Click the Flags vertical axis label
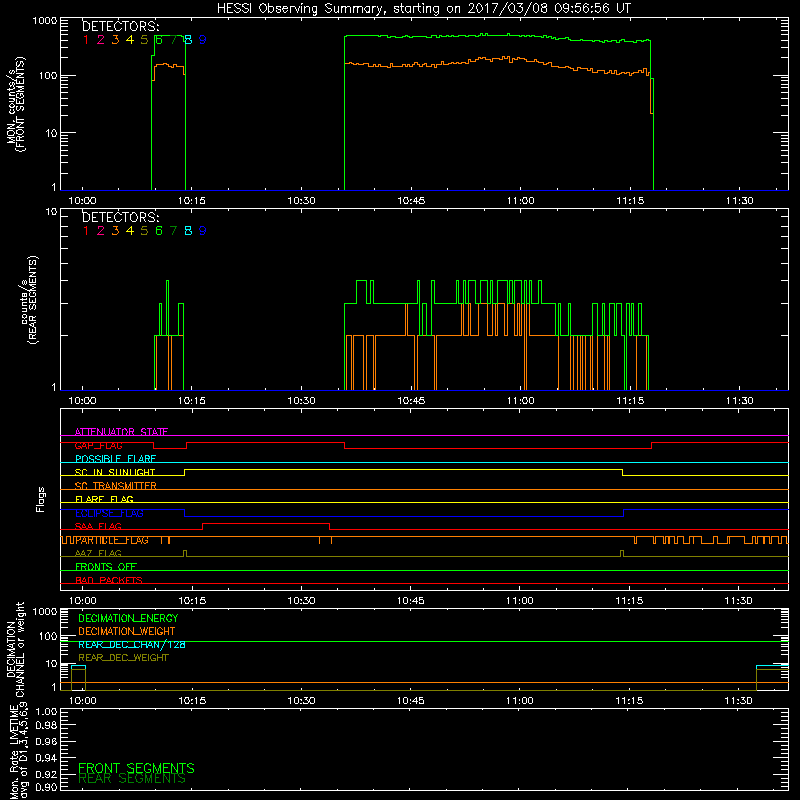The height and width of the screenshot is (800, 800). pos(41,499)
